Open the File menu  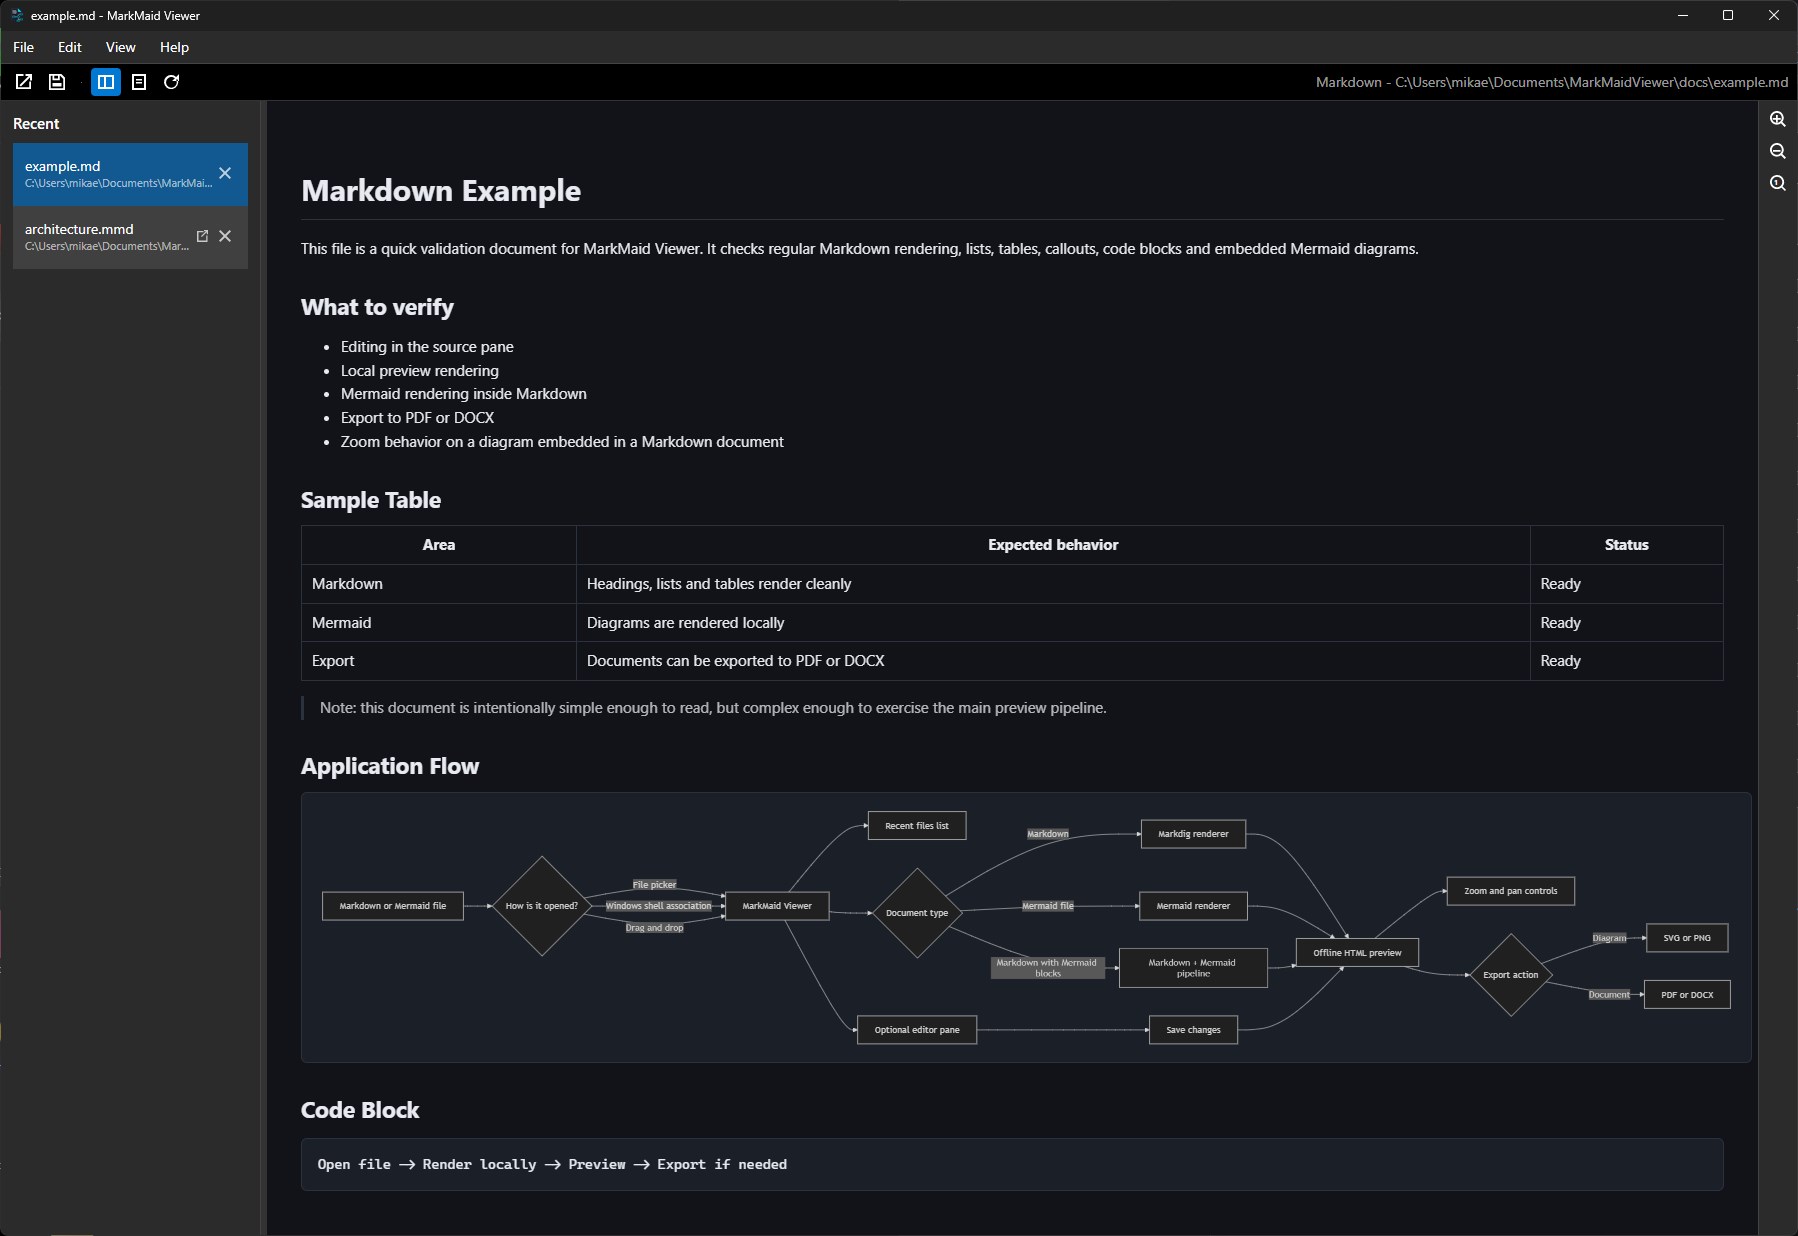click(24, 47)
